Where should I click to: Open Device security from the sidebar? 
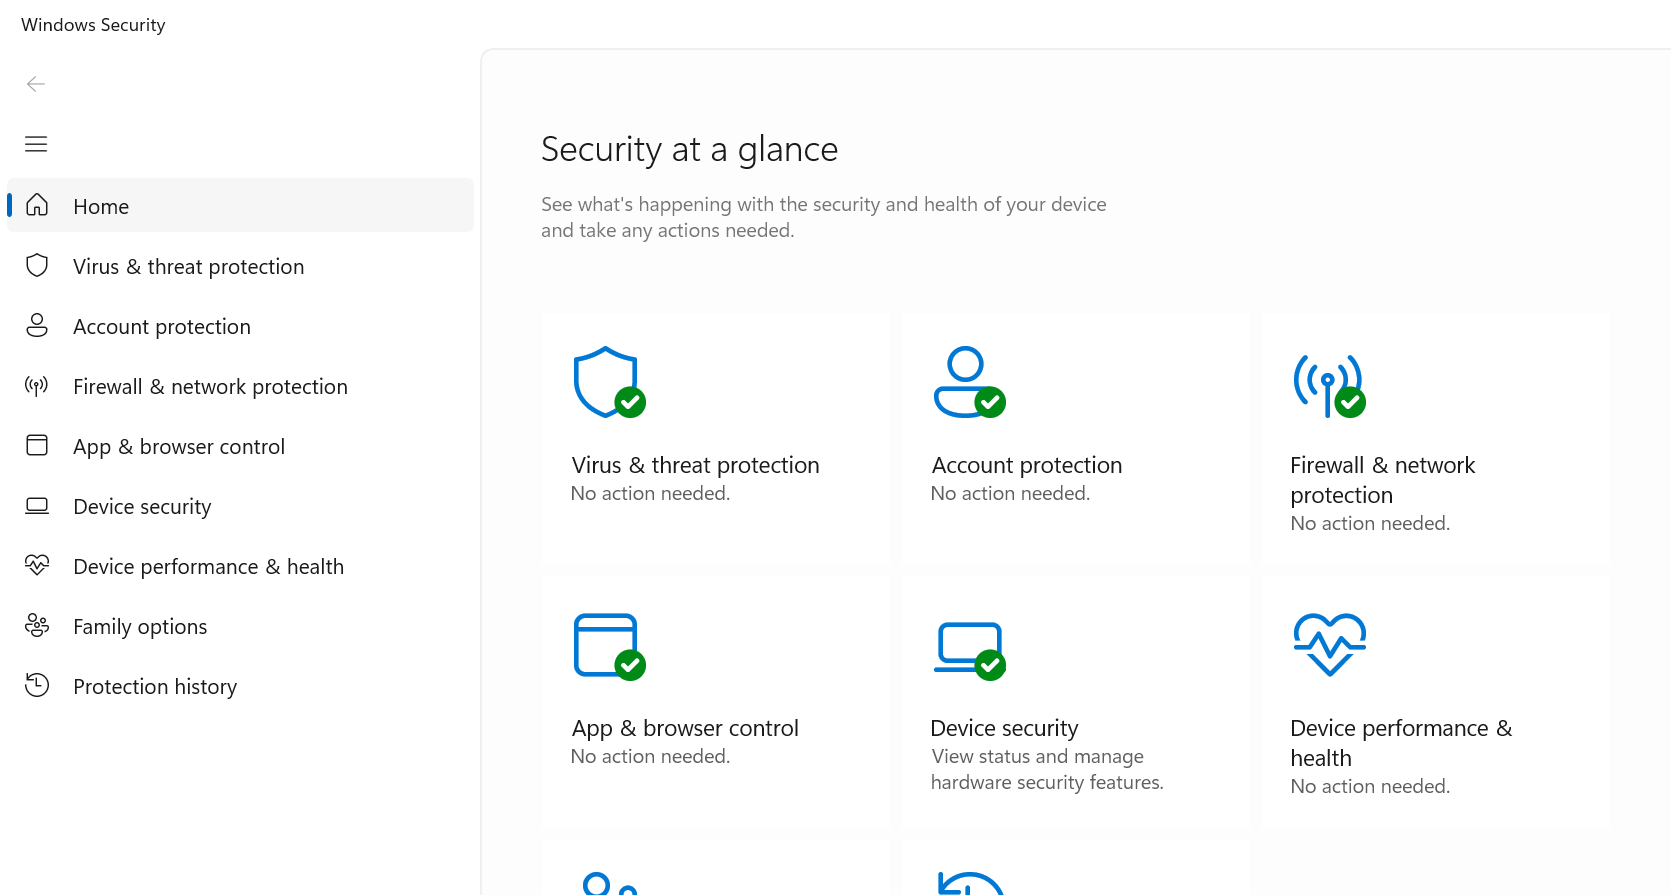(240, 506)
